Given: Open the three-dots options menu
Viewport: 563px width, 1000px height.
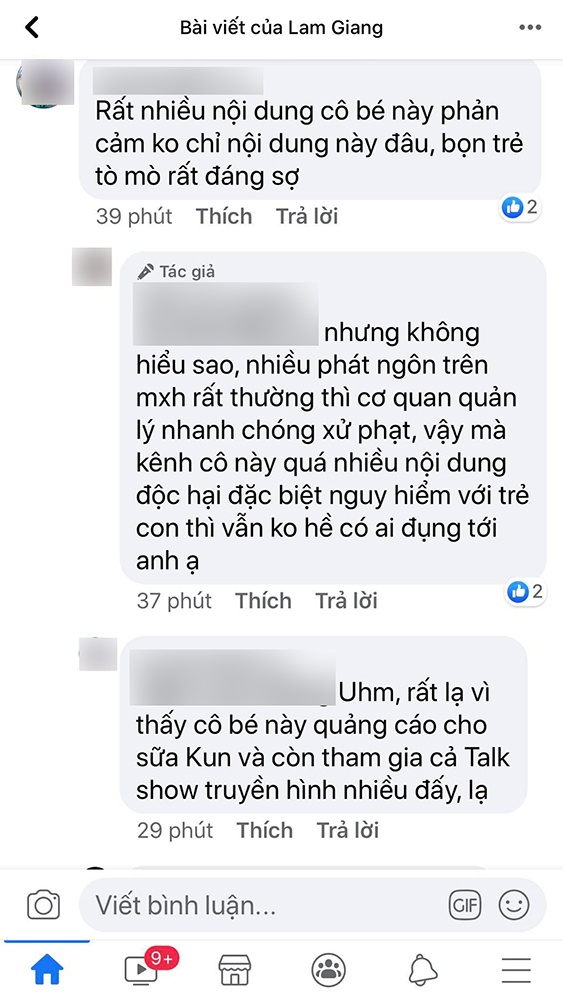Looking at the screenshot, I should (x=530, y=27).
